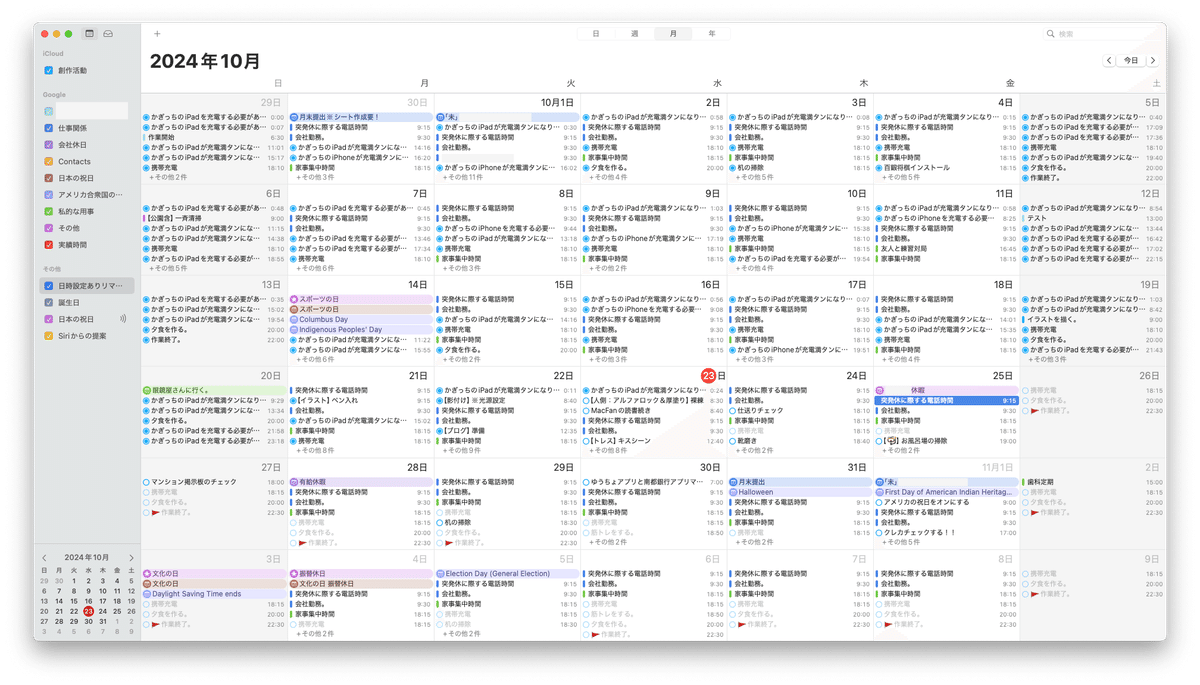Complete マンション掲示板のチェック reminder circle
Image resolution: width=1200 pixels, height=685 pixels.
[147, 482]
